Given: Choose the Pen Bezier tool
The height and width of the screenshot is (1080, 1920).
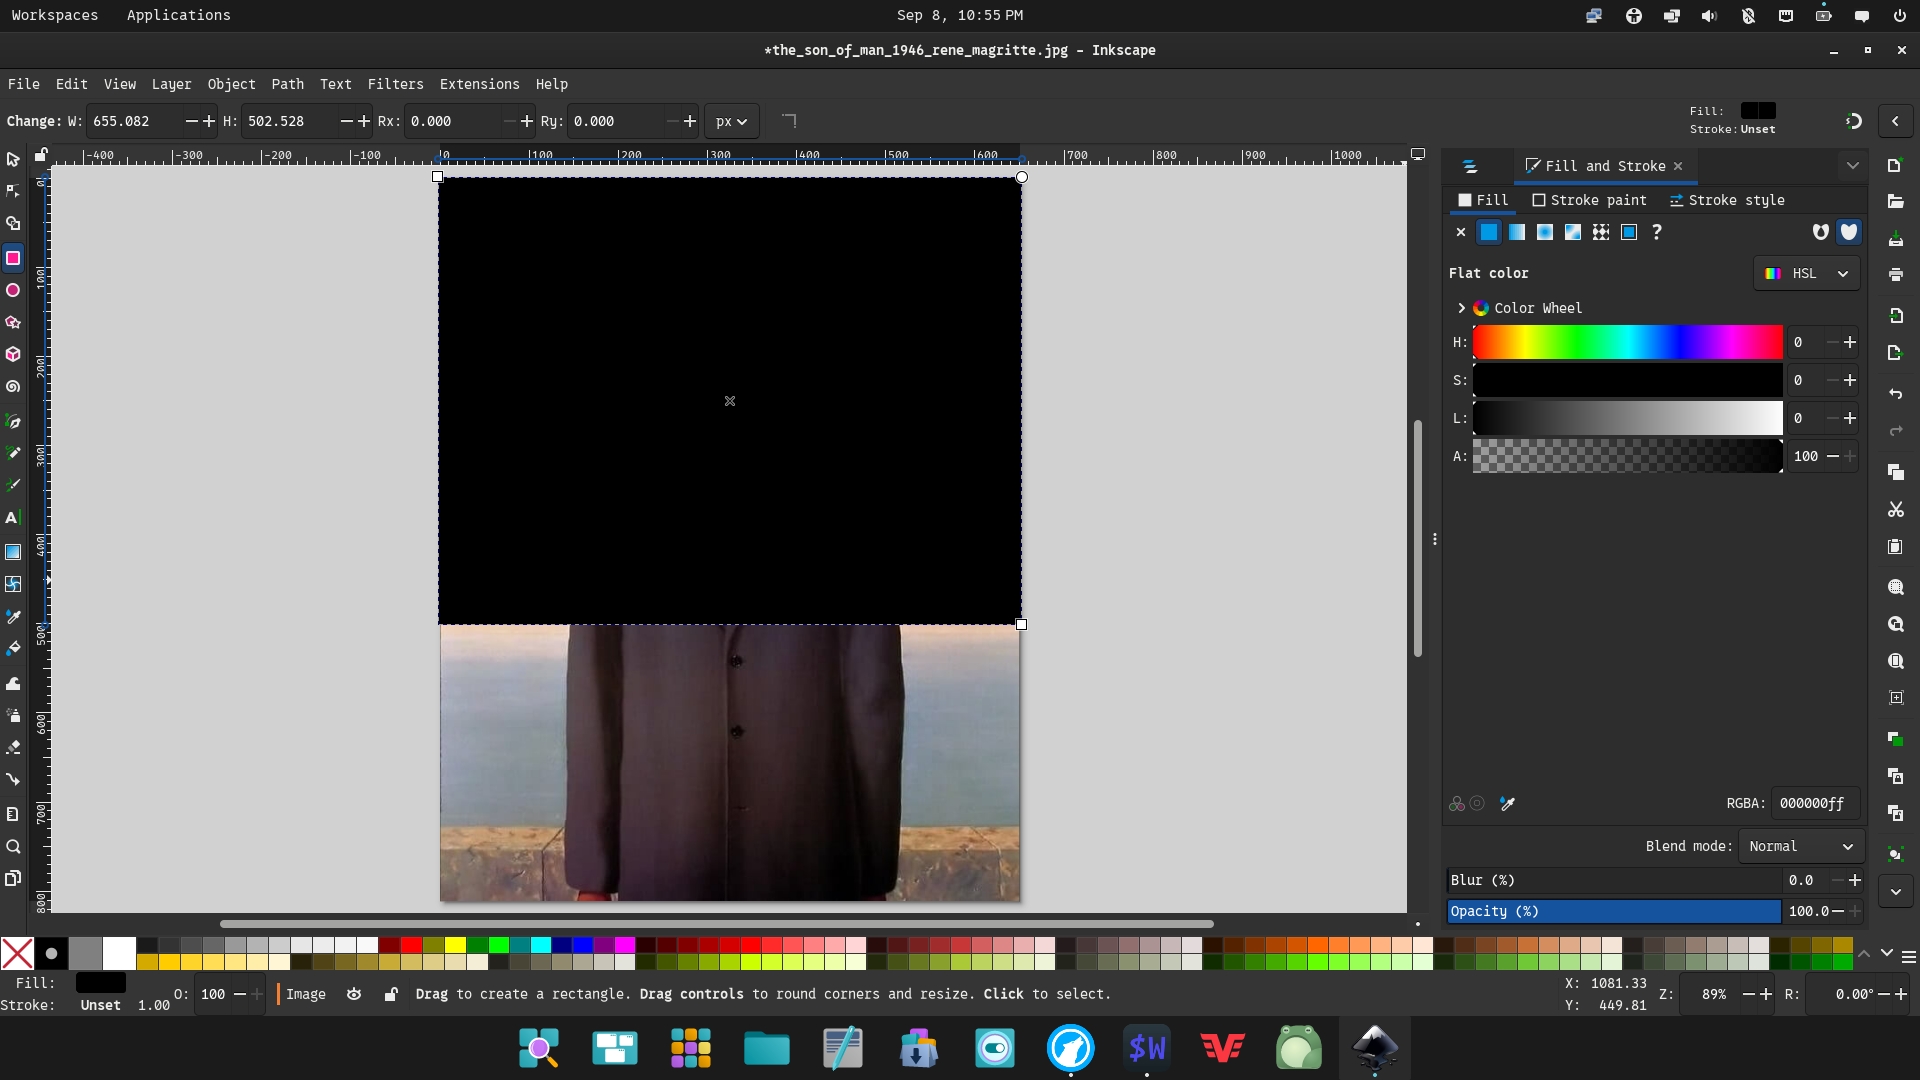Looking at the screenshot, I should 13,421.
